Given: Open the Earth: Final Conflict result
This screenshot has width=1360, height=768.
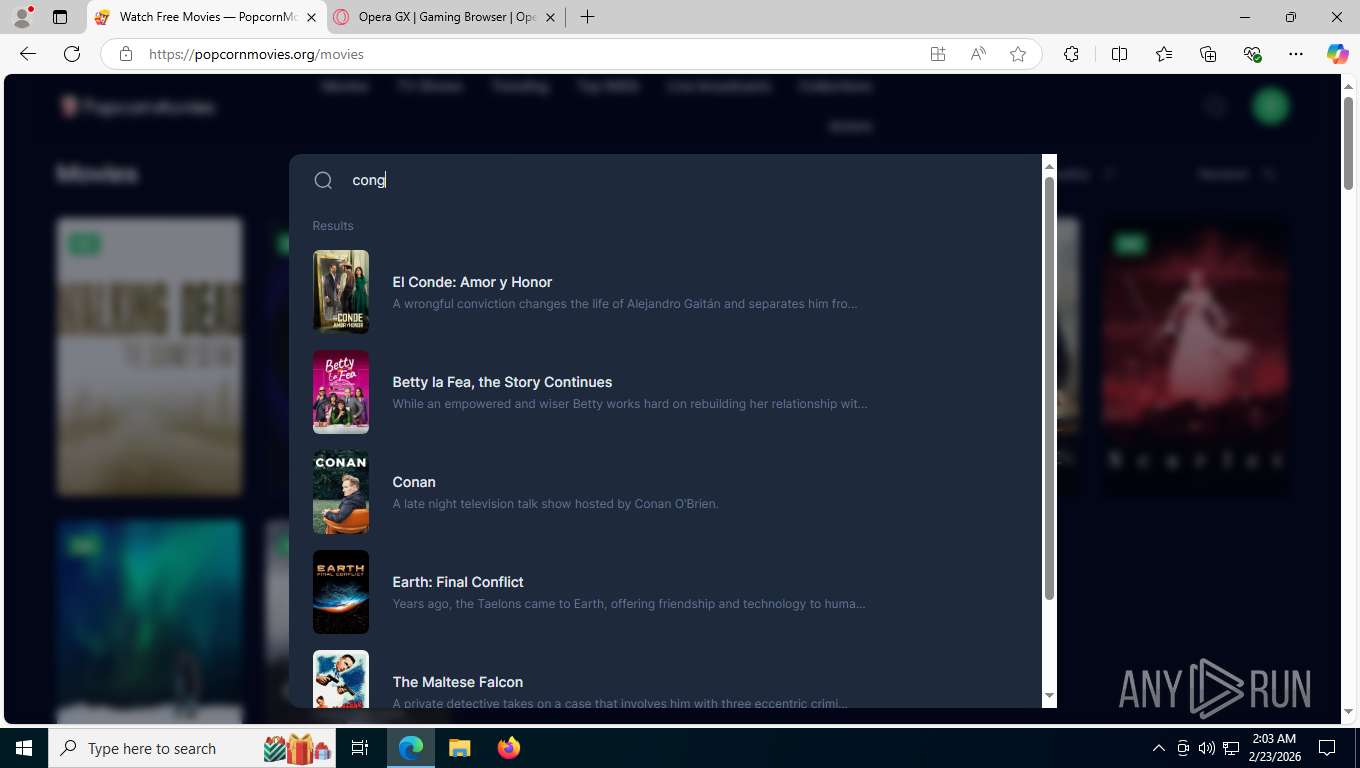Looking at the screenshot, I should (665, 592).
